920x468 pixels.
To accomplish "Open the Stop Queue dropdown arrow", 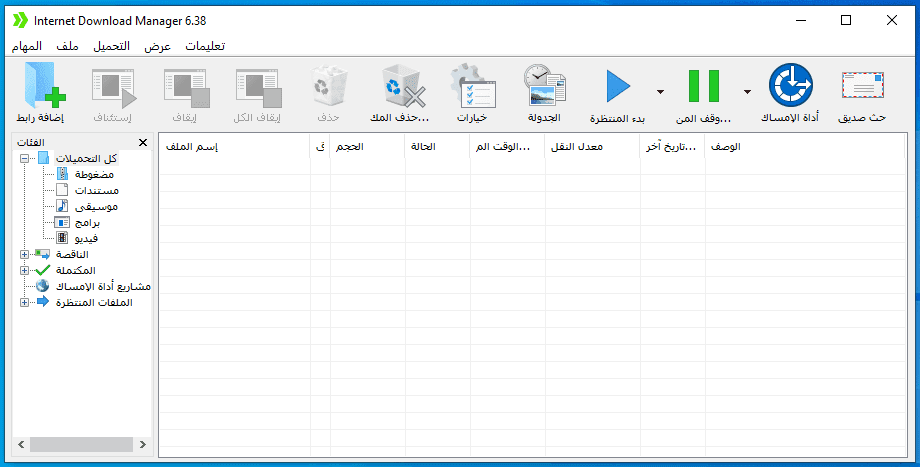I will [747, 91].
